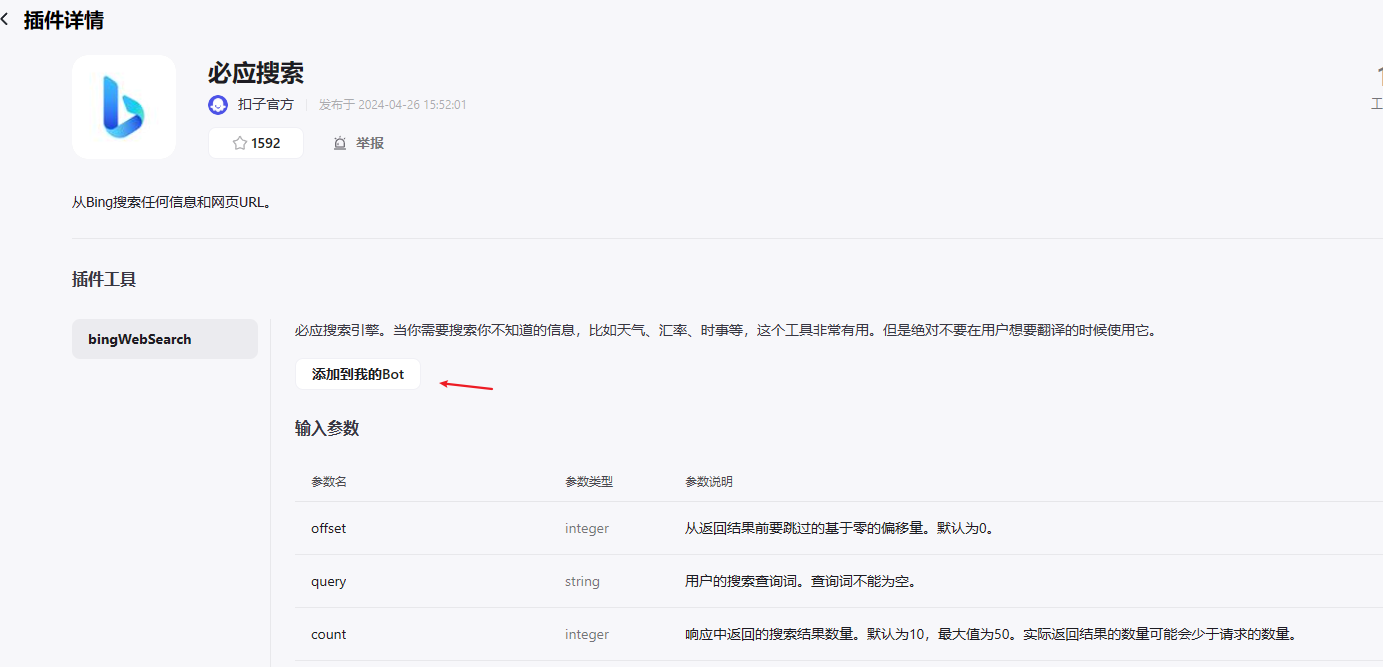Click the 必应搜索引擎 tool description paragraph

(726, 330)
